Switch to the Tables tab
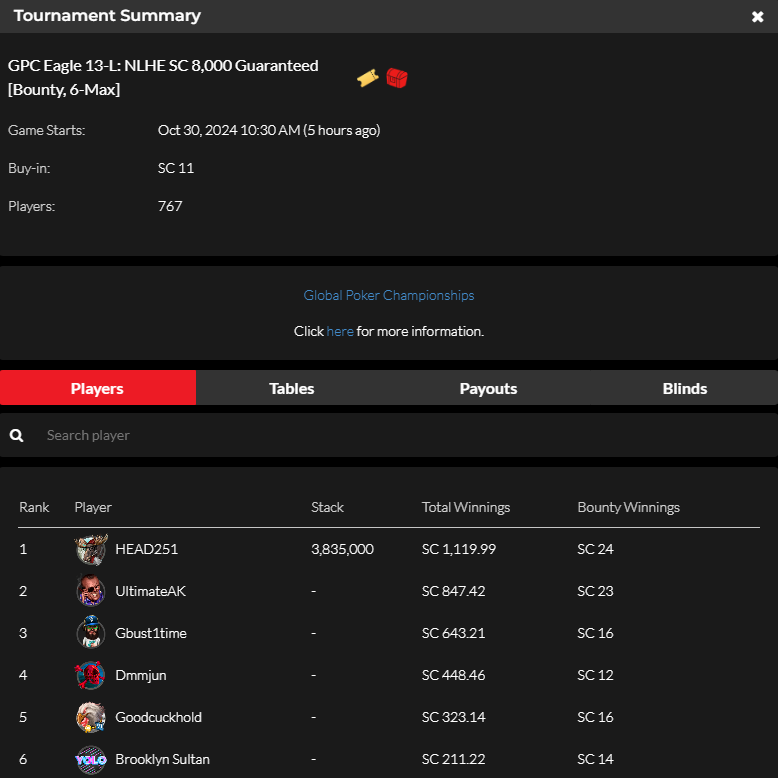778x778 pixels. pyautogui.click(x=292, y=388)
